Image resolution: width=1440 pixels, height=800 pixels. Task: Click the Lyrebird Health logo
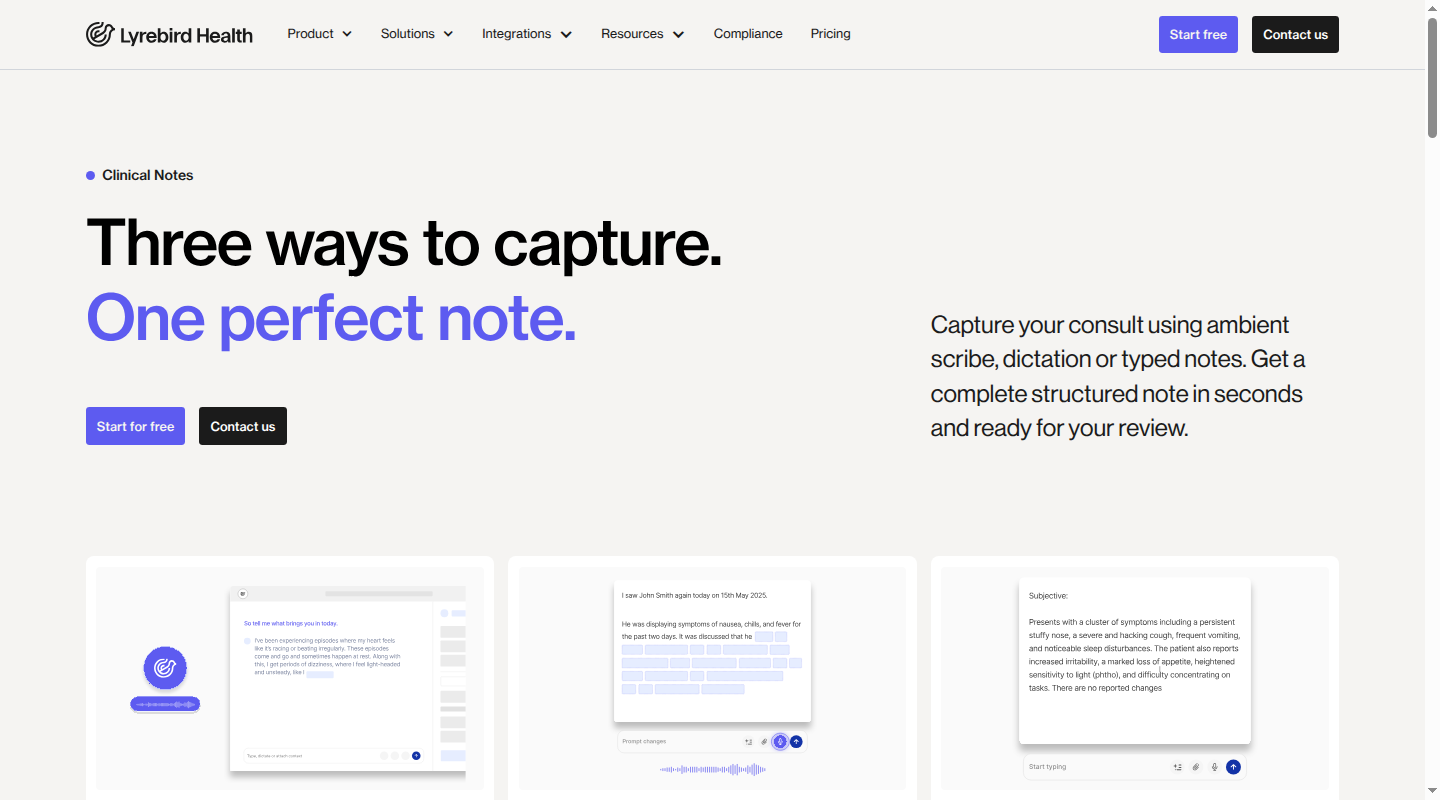[169, 35]
